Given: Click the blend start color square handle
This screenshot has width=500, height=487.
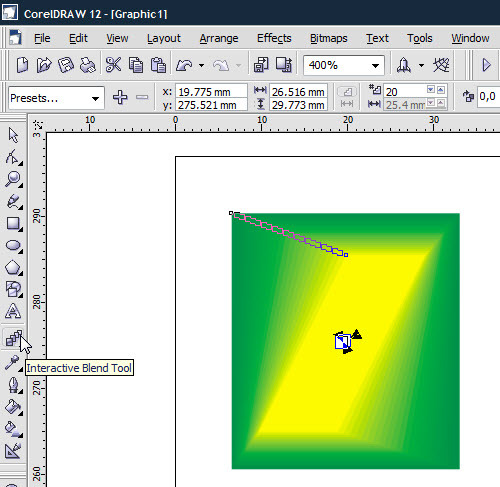Looking at the screenshot, I should pos(231,213).
